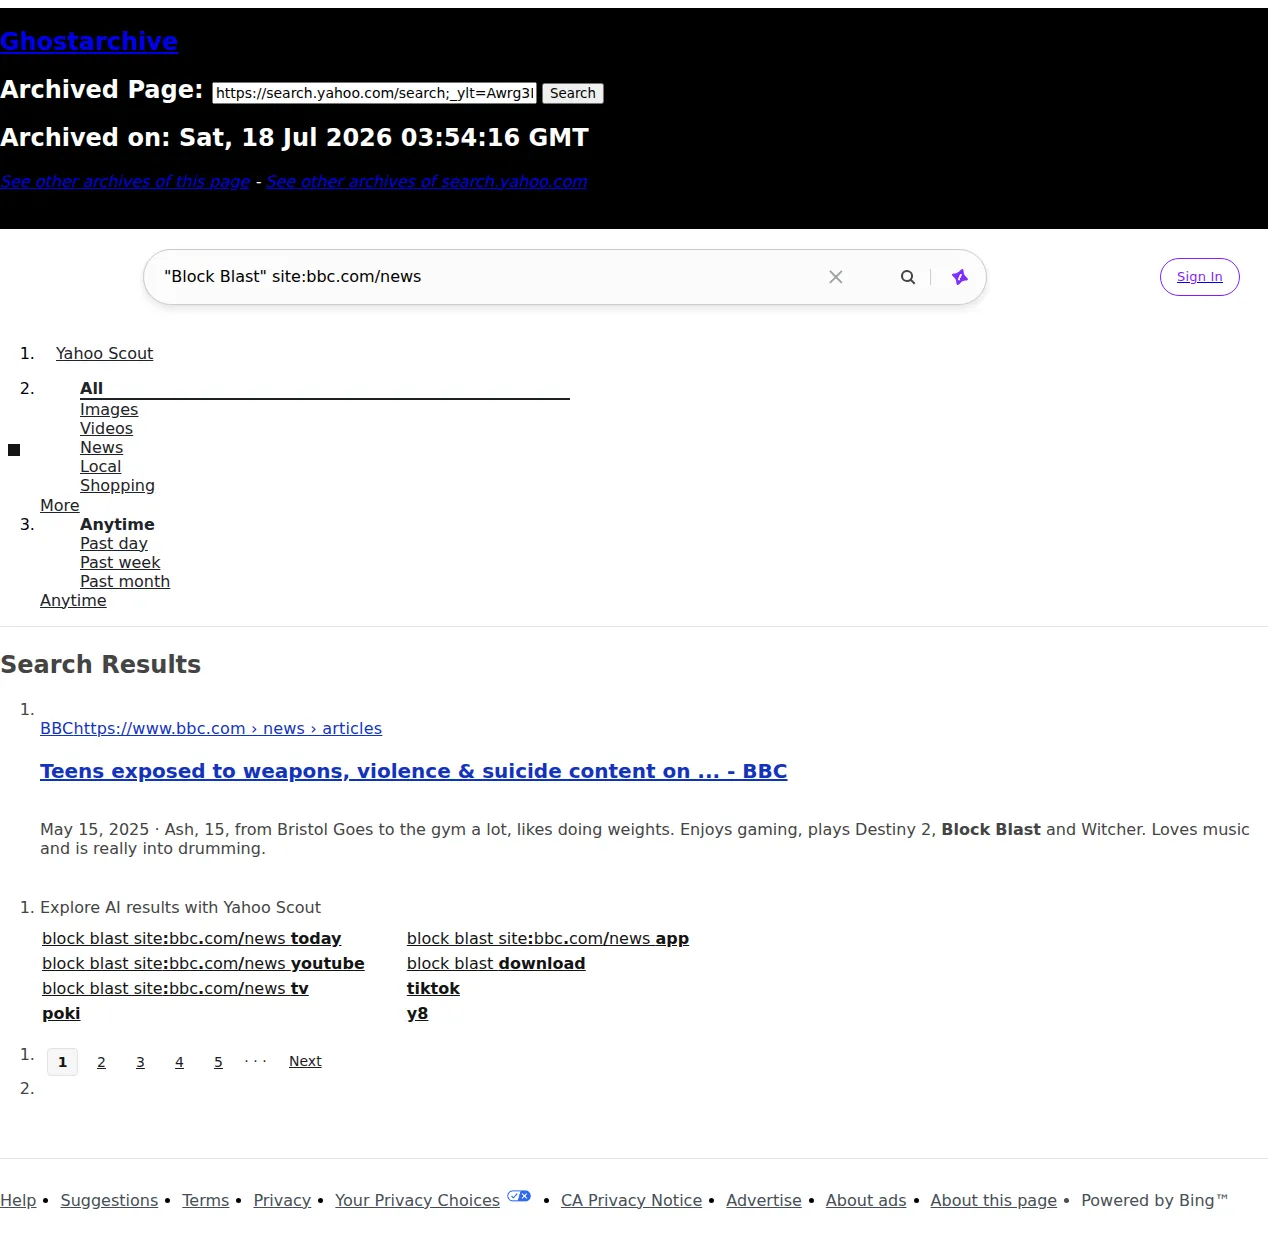1268x1243 pixels.
Task: Focus the Archived Page URL field
Action: [x=375, y=93]
